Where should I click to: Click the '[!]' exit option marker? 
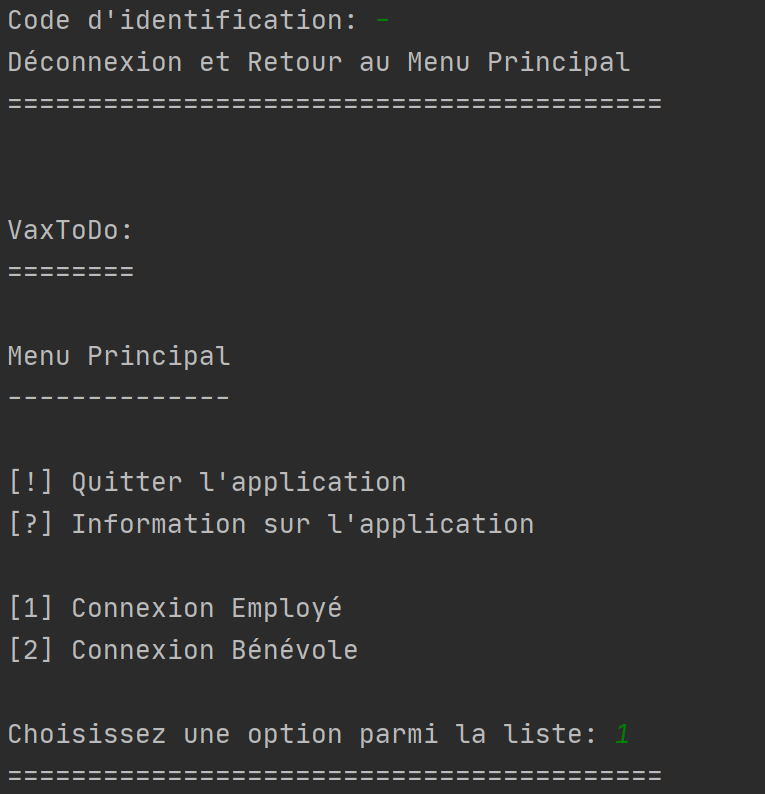click(31, 482)
